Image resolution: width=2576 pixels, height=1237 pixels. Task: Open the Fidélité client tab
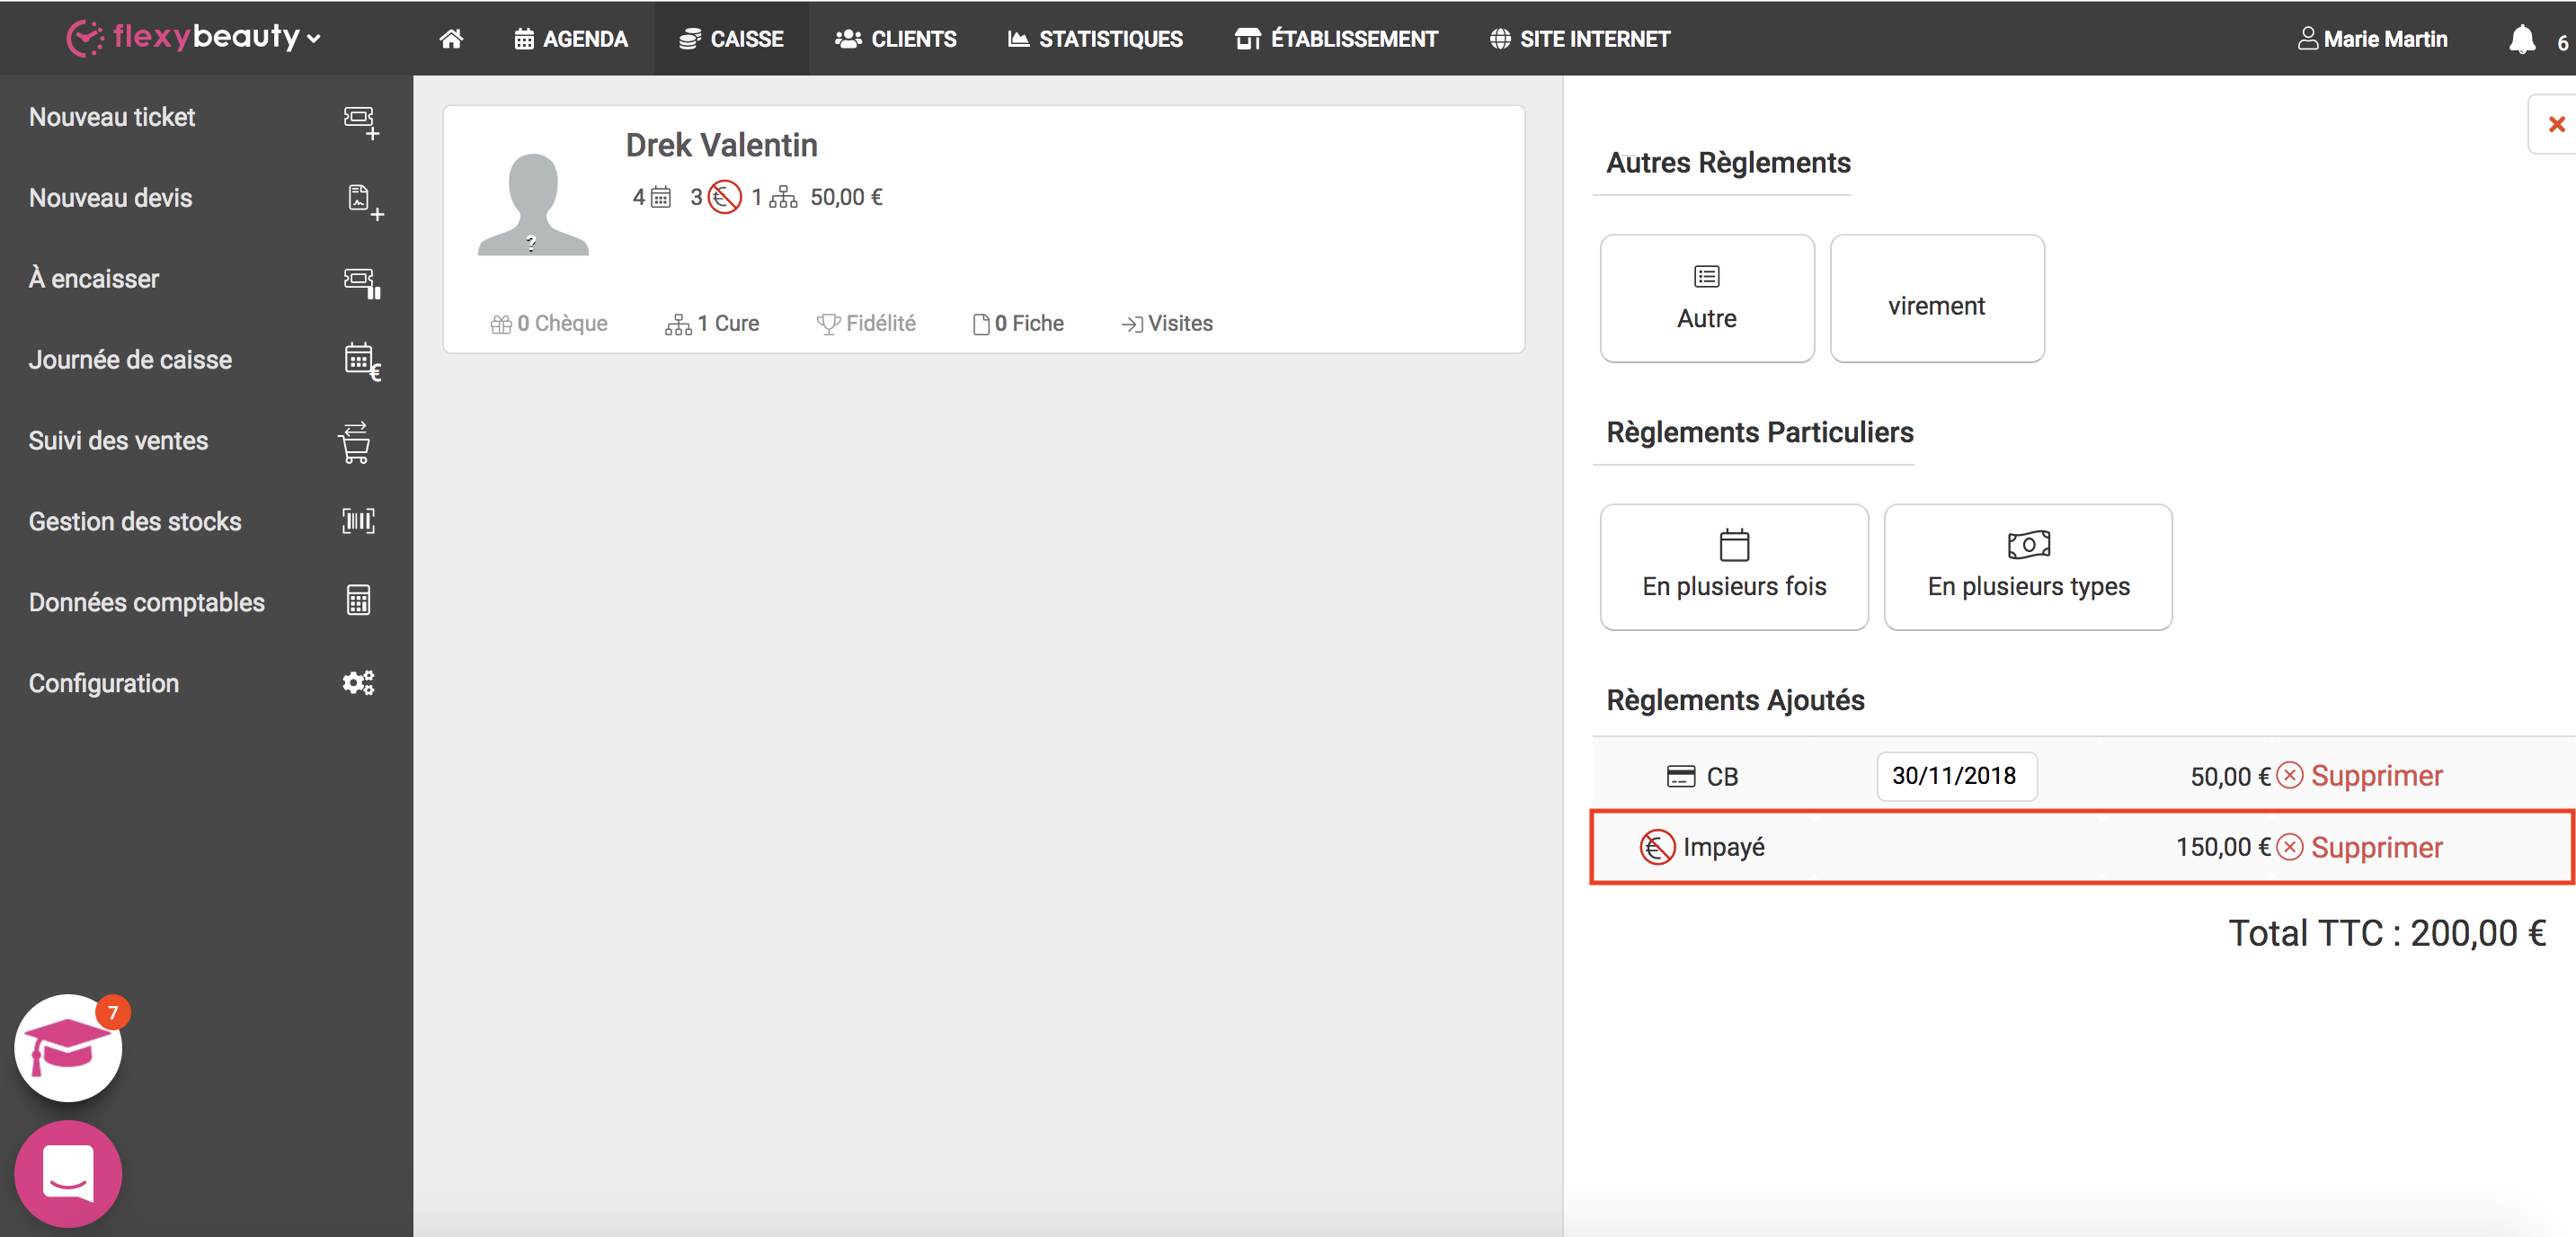(x=866, y=324)
